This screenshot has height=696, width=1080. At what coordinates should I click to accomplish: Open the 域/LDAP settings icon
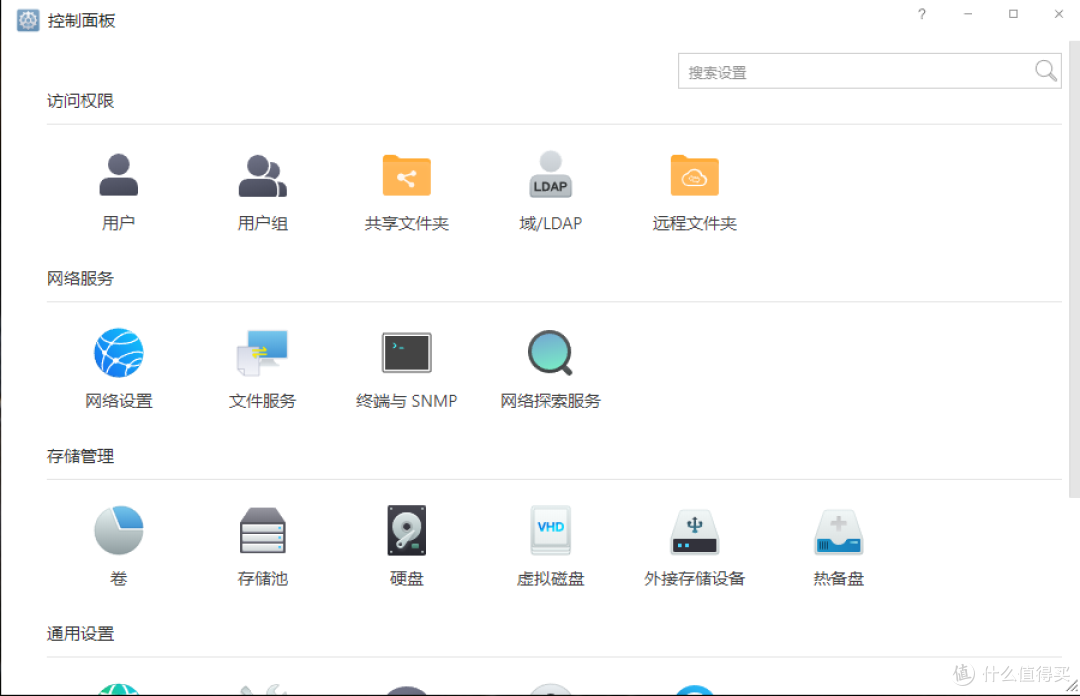click(x=550, y=174)
